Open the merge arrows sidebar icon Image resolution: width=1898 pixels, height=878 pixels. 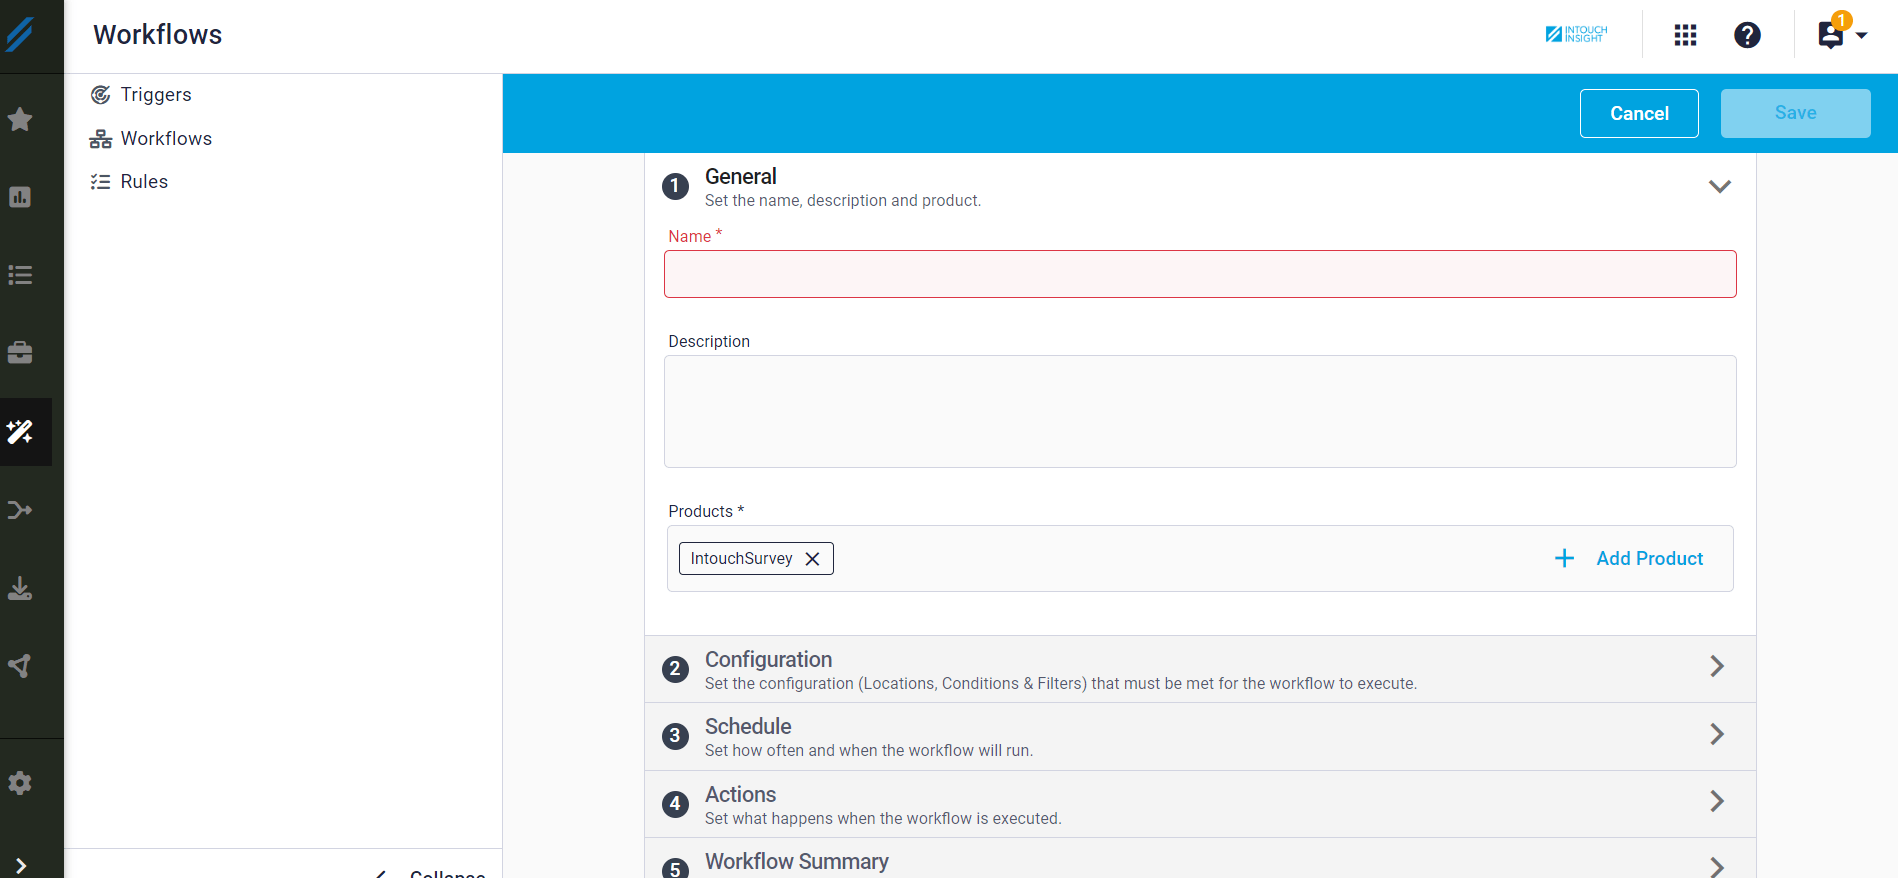point(20,510)
